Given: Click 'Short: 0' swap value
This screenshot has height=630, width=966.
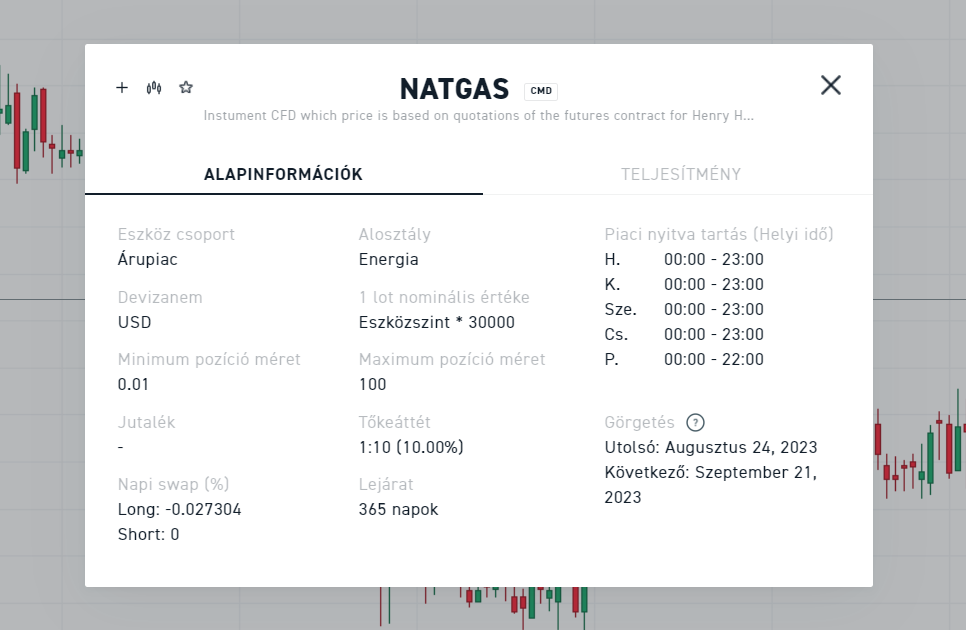Looking at the screenshot, I should [x=148, y=535].
